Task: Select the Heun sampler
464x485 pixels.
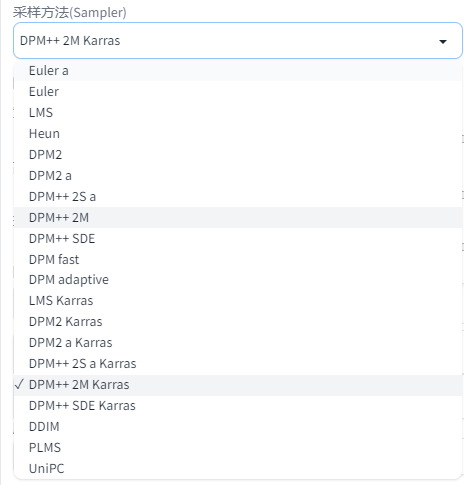Action: pyautogui.click(x=238, y=134)
